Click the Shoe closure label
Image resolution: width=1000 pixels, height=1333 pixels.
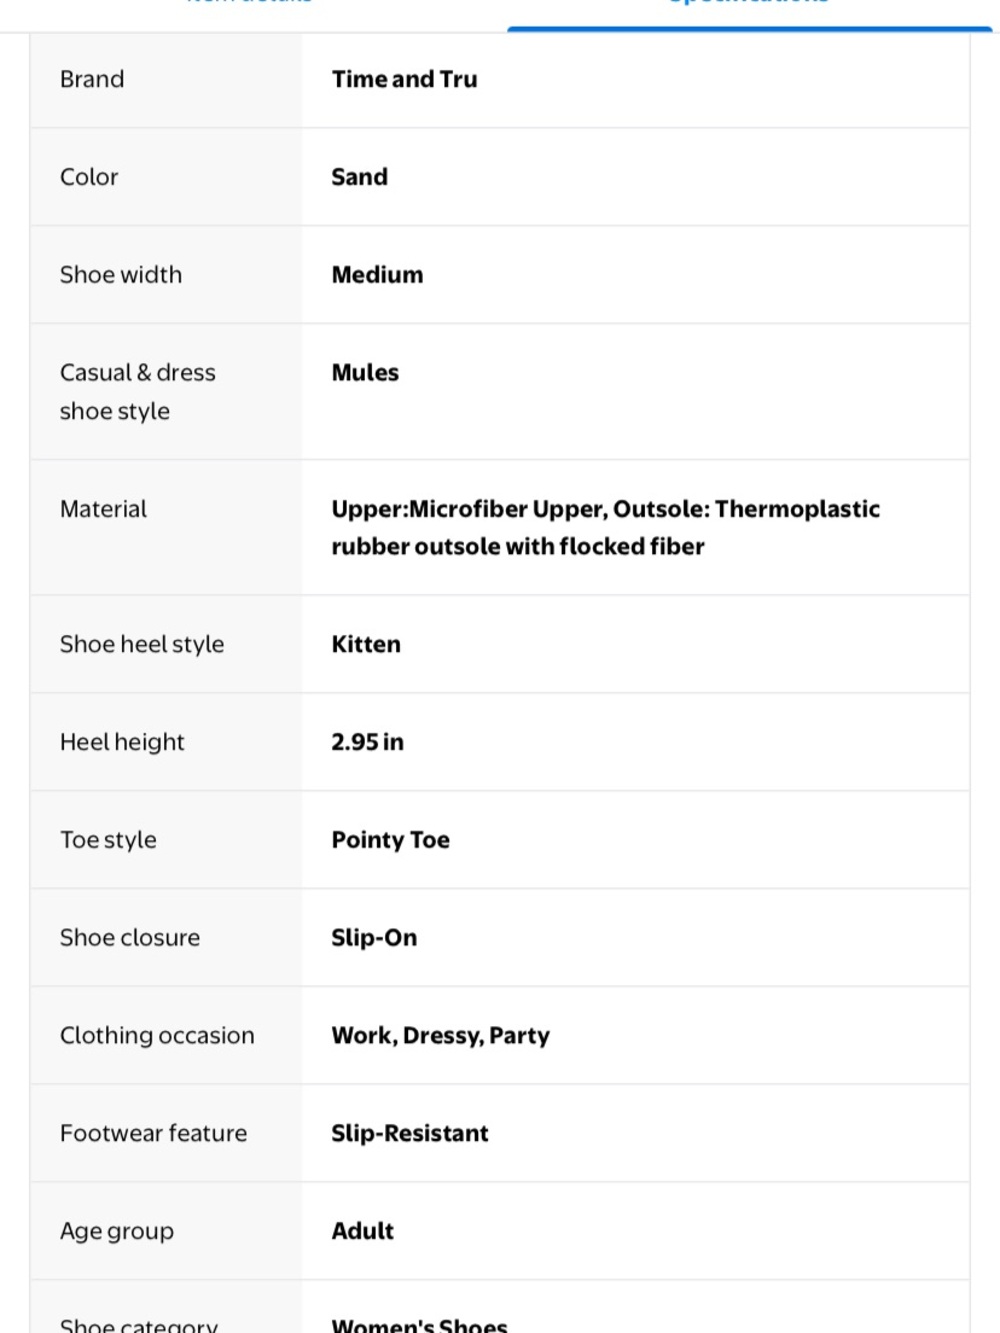click(x=130, y=938)
